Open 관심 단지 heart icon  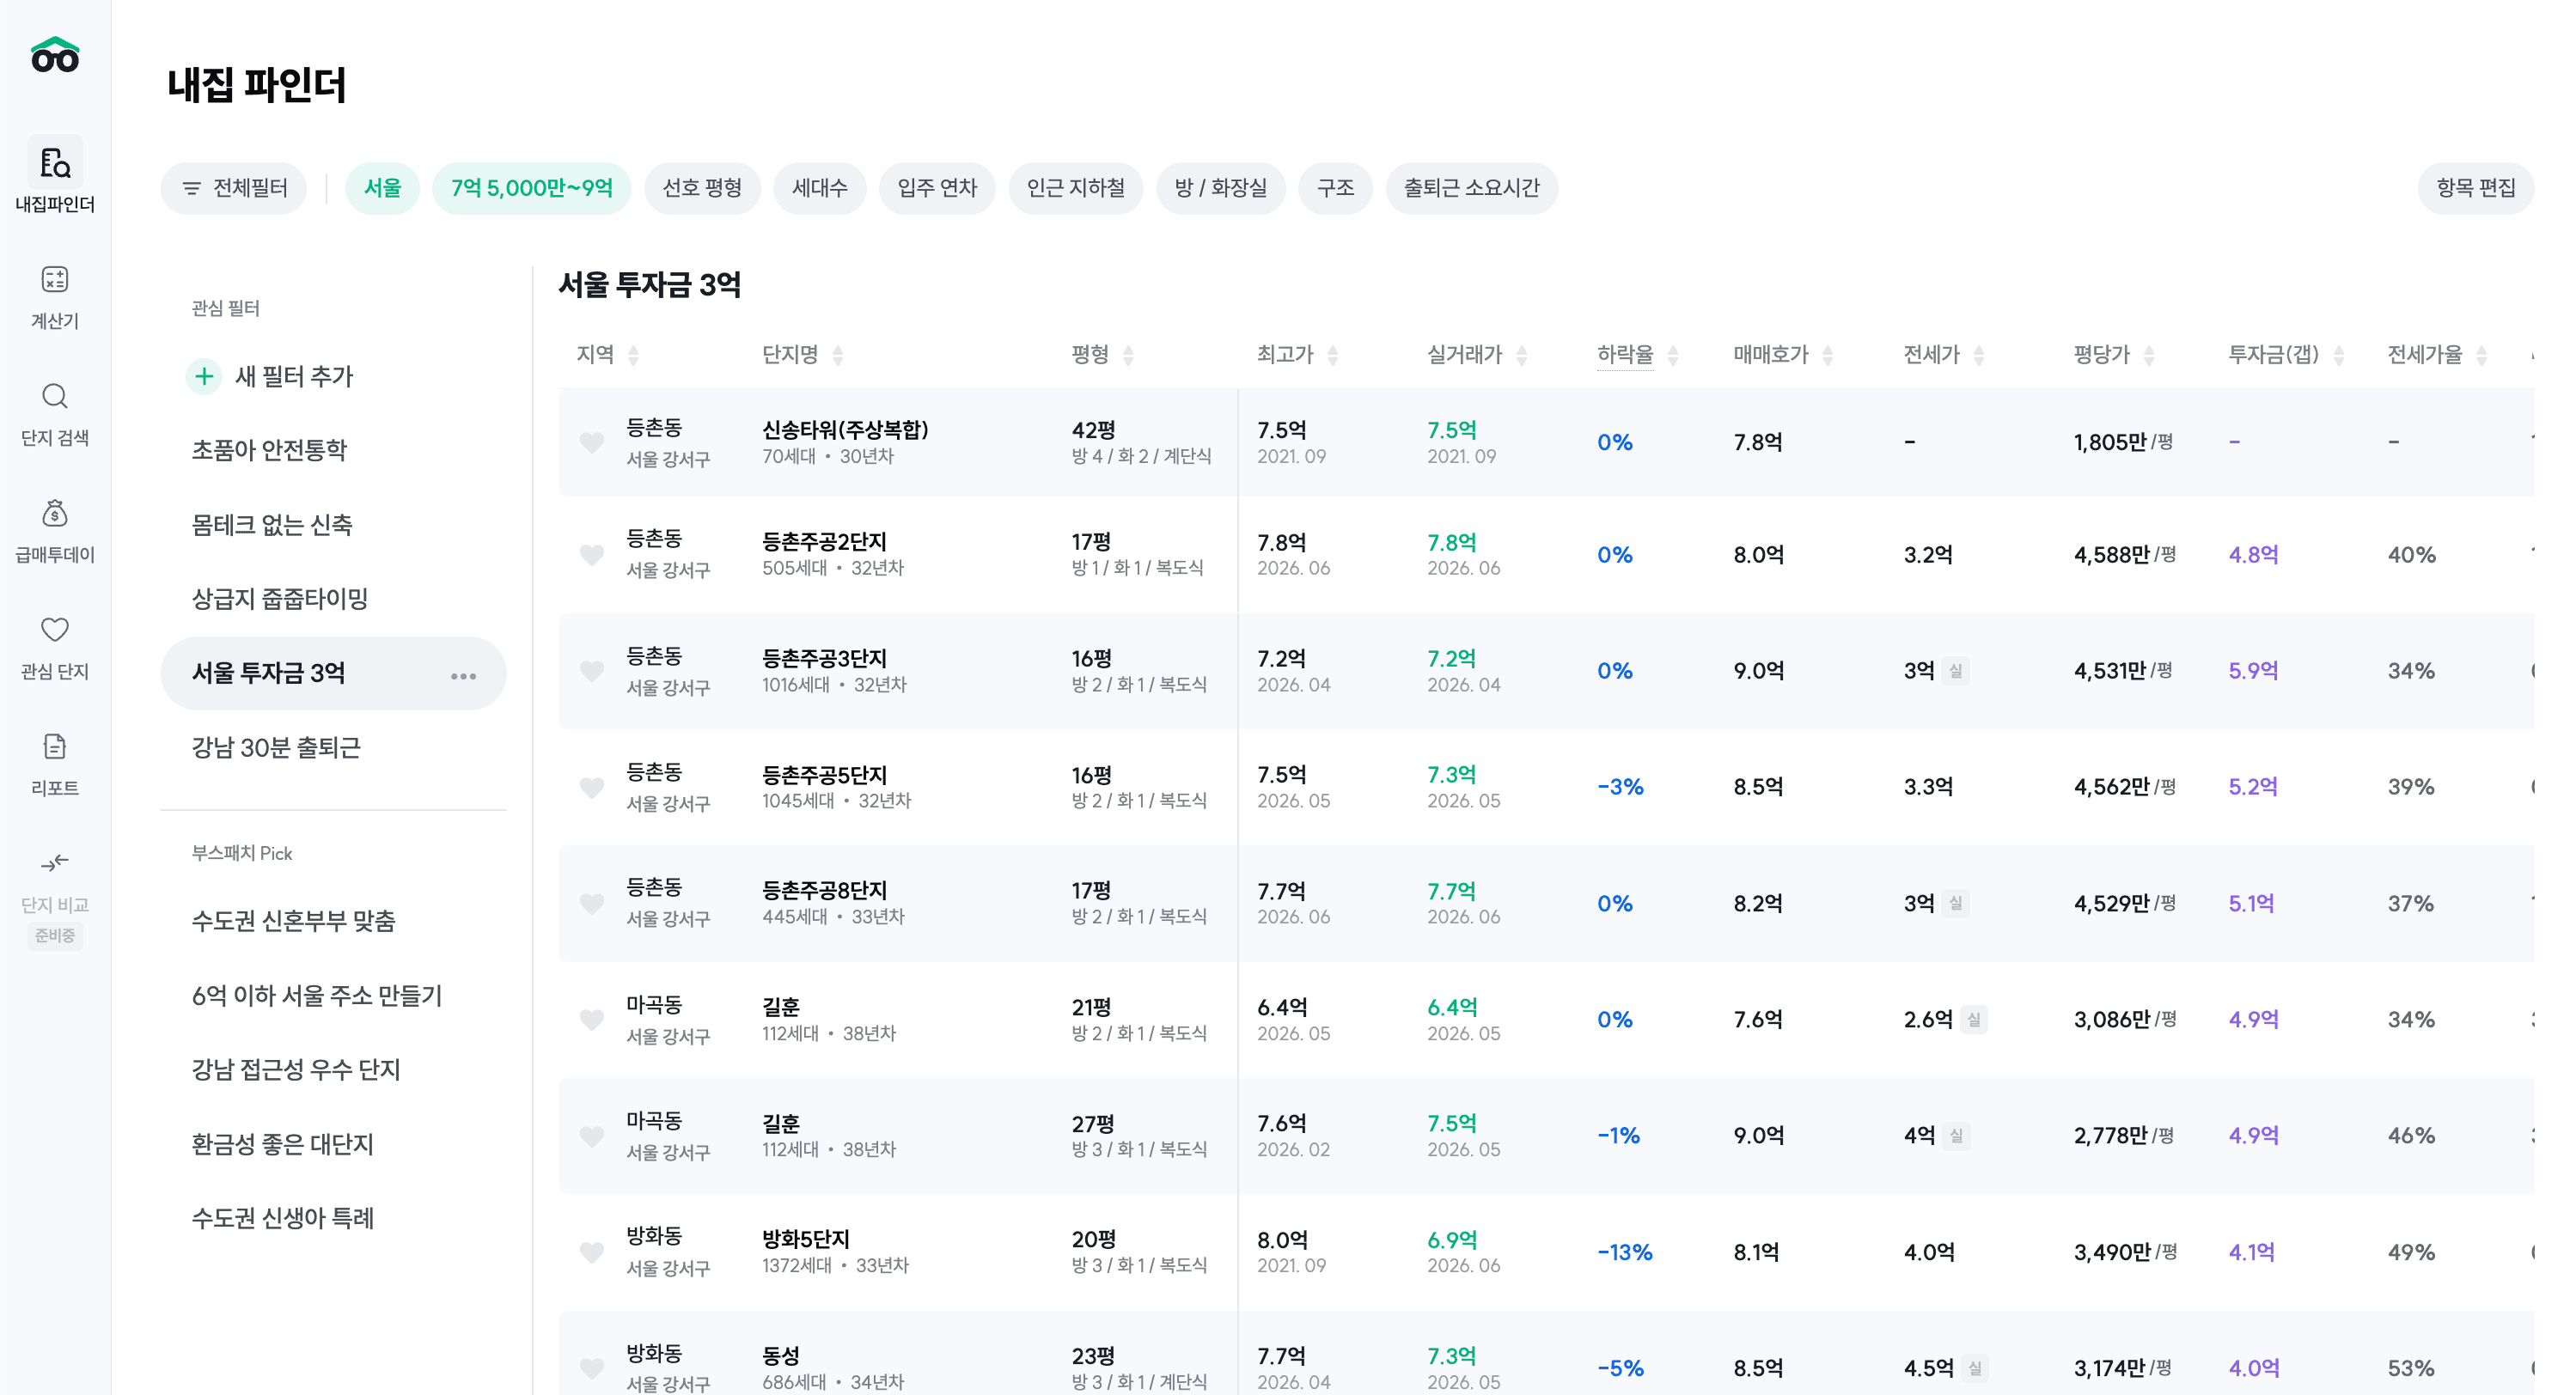click(55, 630)
